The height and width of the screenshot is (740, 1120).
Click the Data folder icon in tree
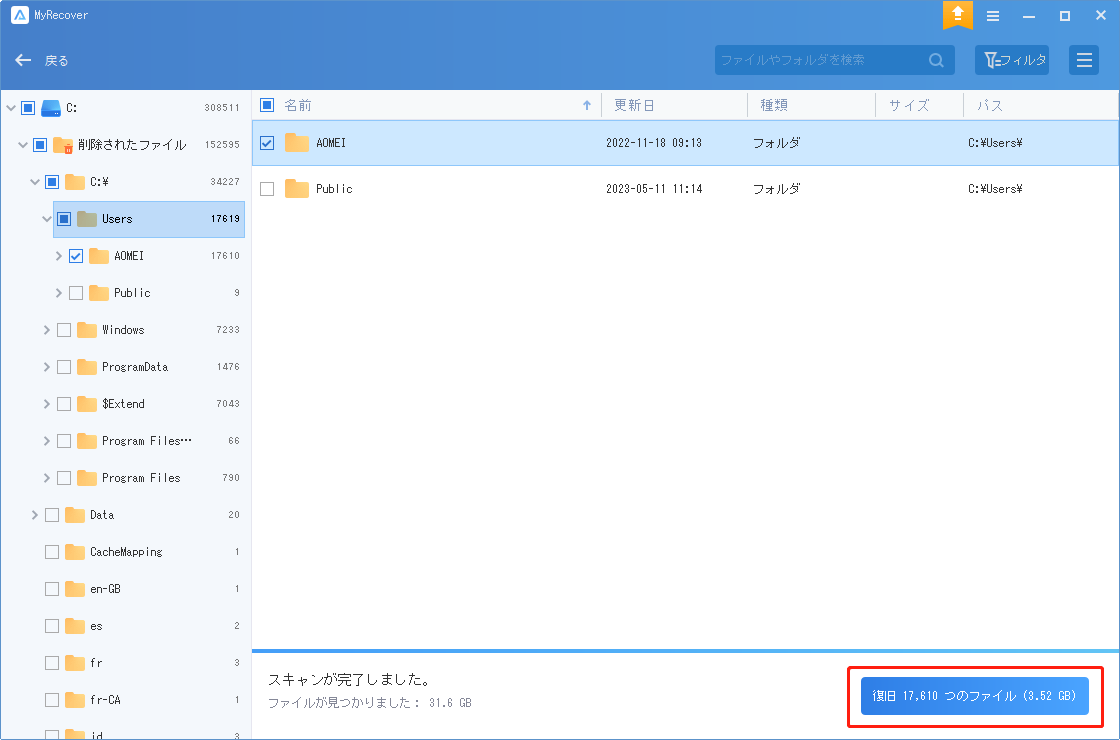click(x=75, y=515)
